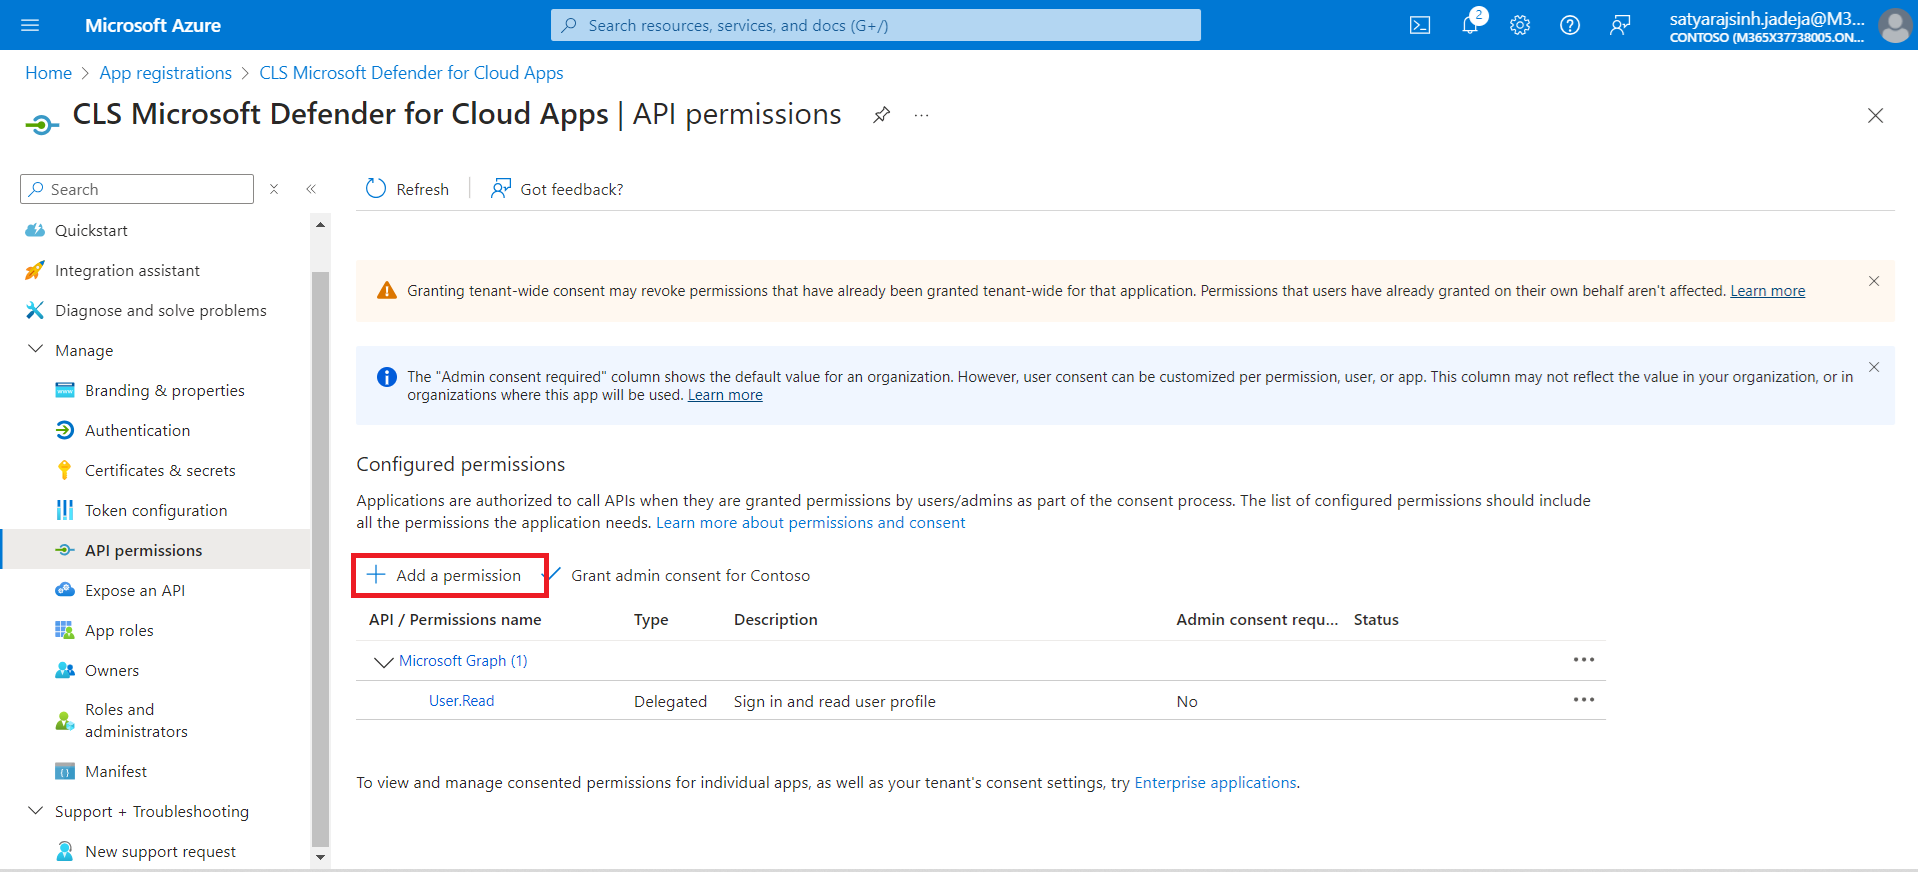Open the Microsoft Graph (1) link
This screenshot has width=1918, height=872.
463,661
